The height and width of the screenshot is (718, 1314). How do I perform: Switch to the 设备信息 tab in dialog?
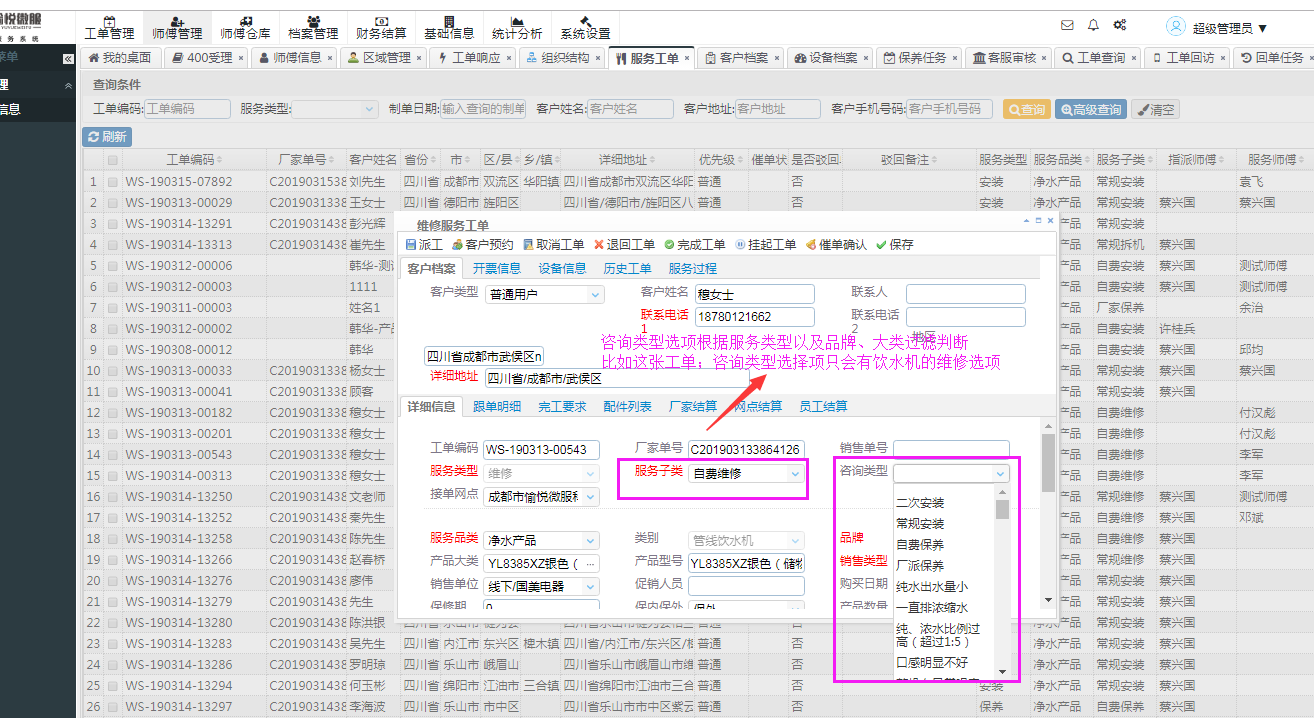[x=562, y=268]
